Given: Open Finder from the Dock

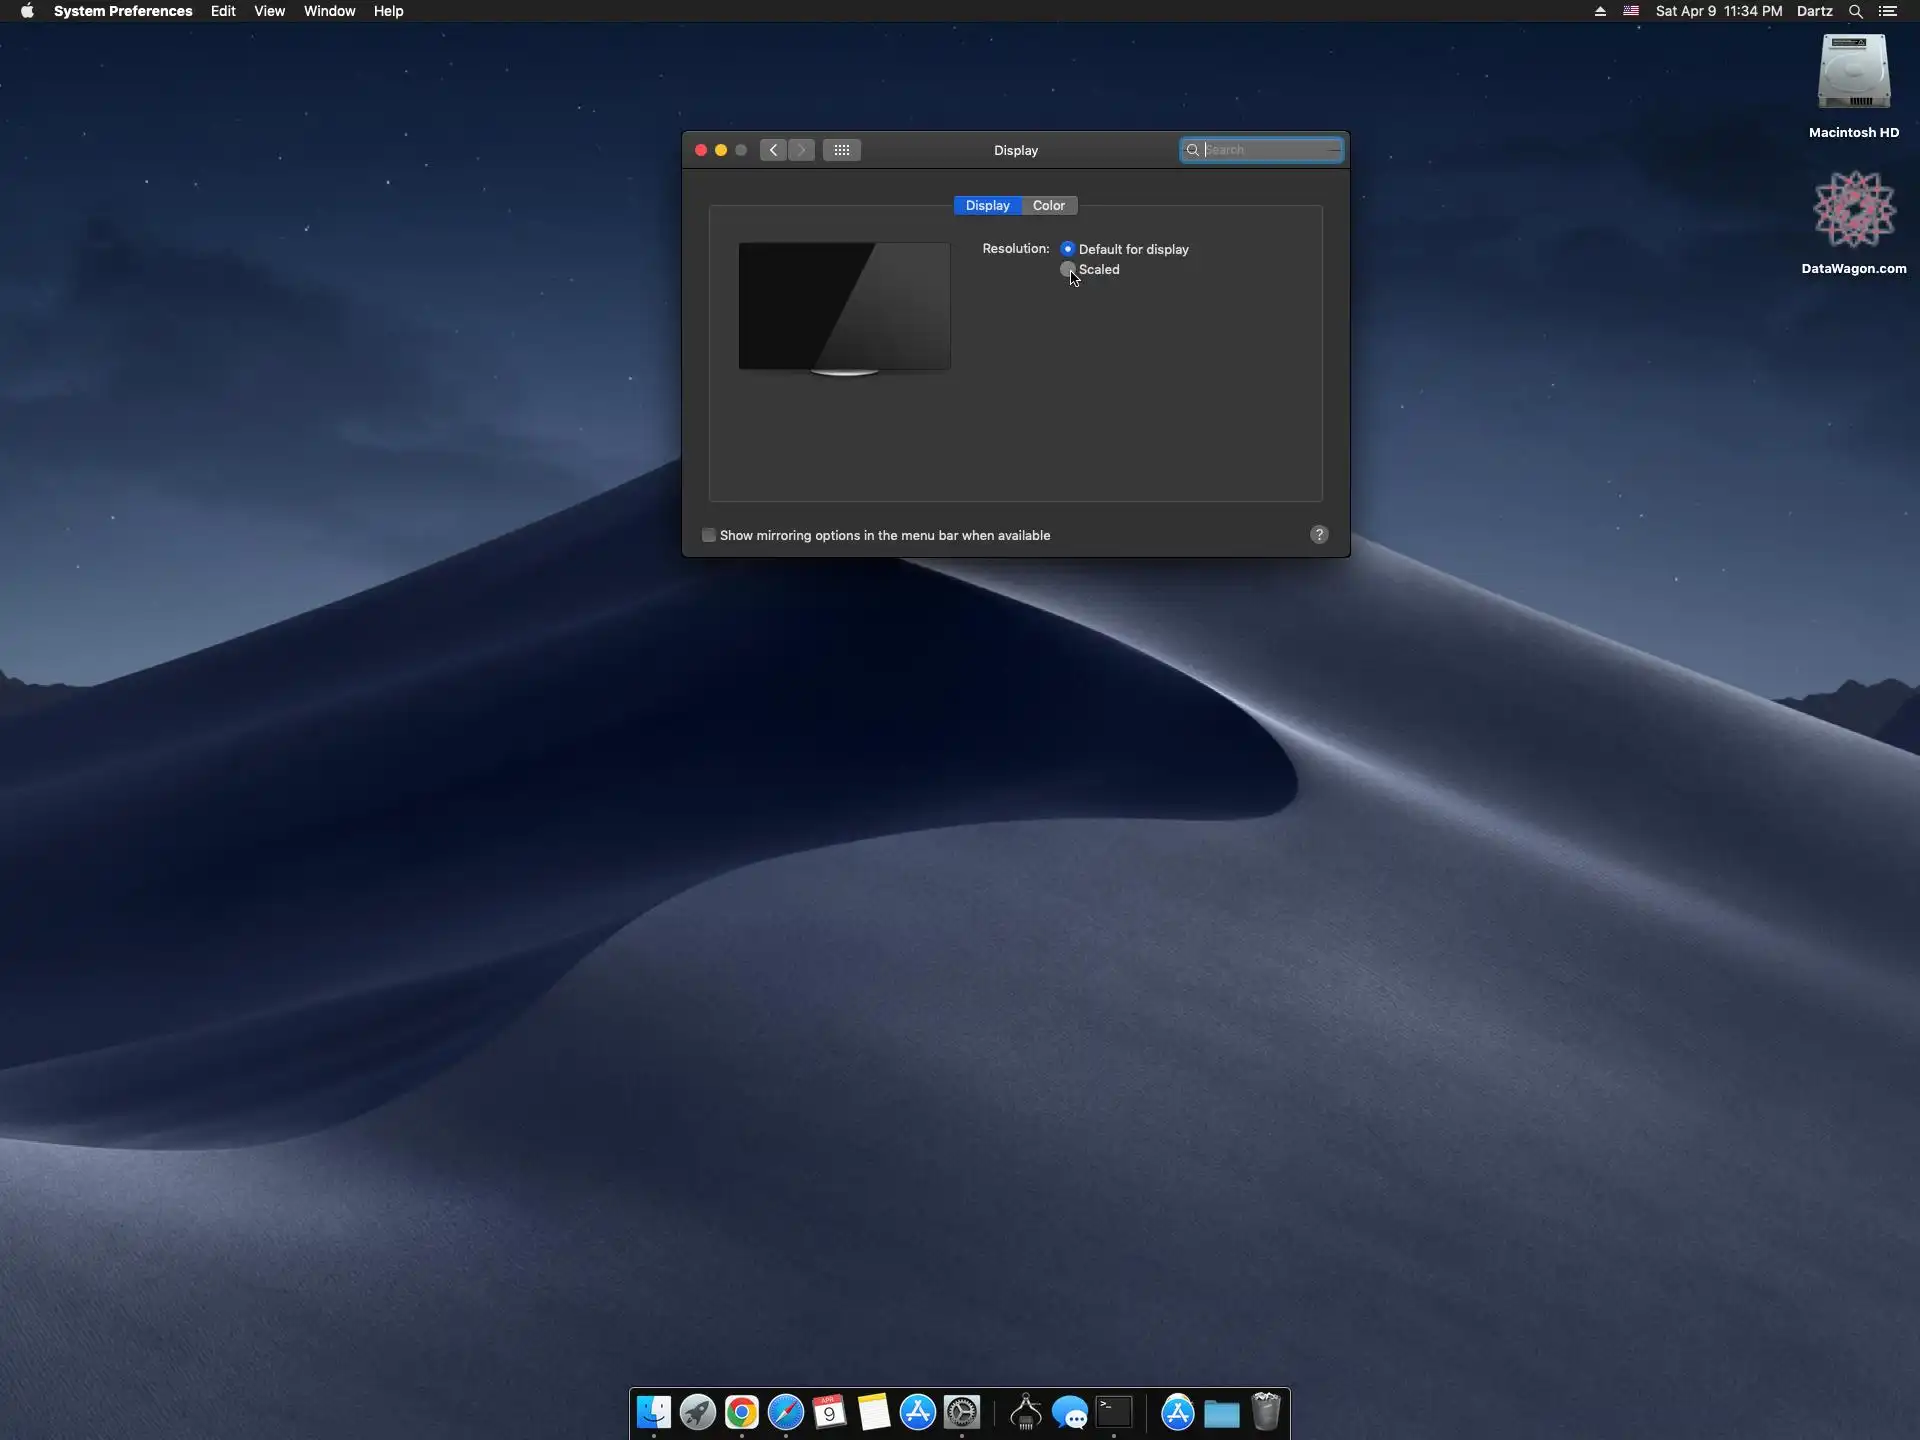Looking at the screenshot, I should [x=654, y=1412].
